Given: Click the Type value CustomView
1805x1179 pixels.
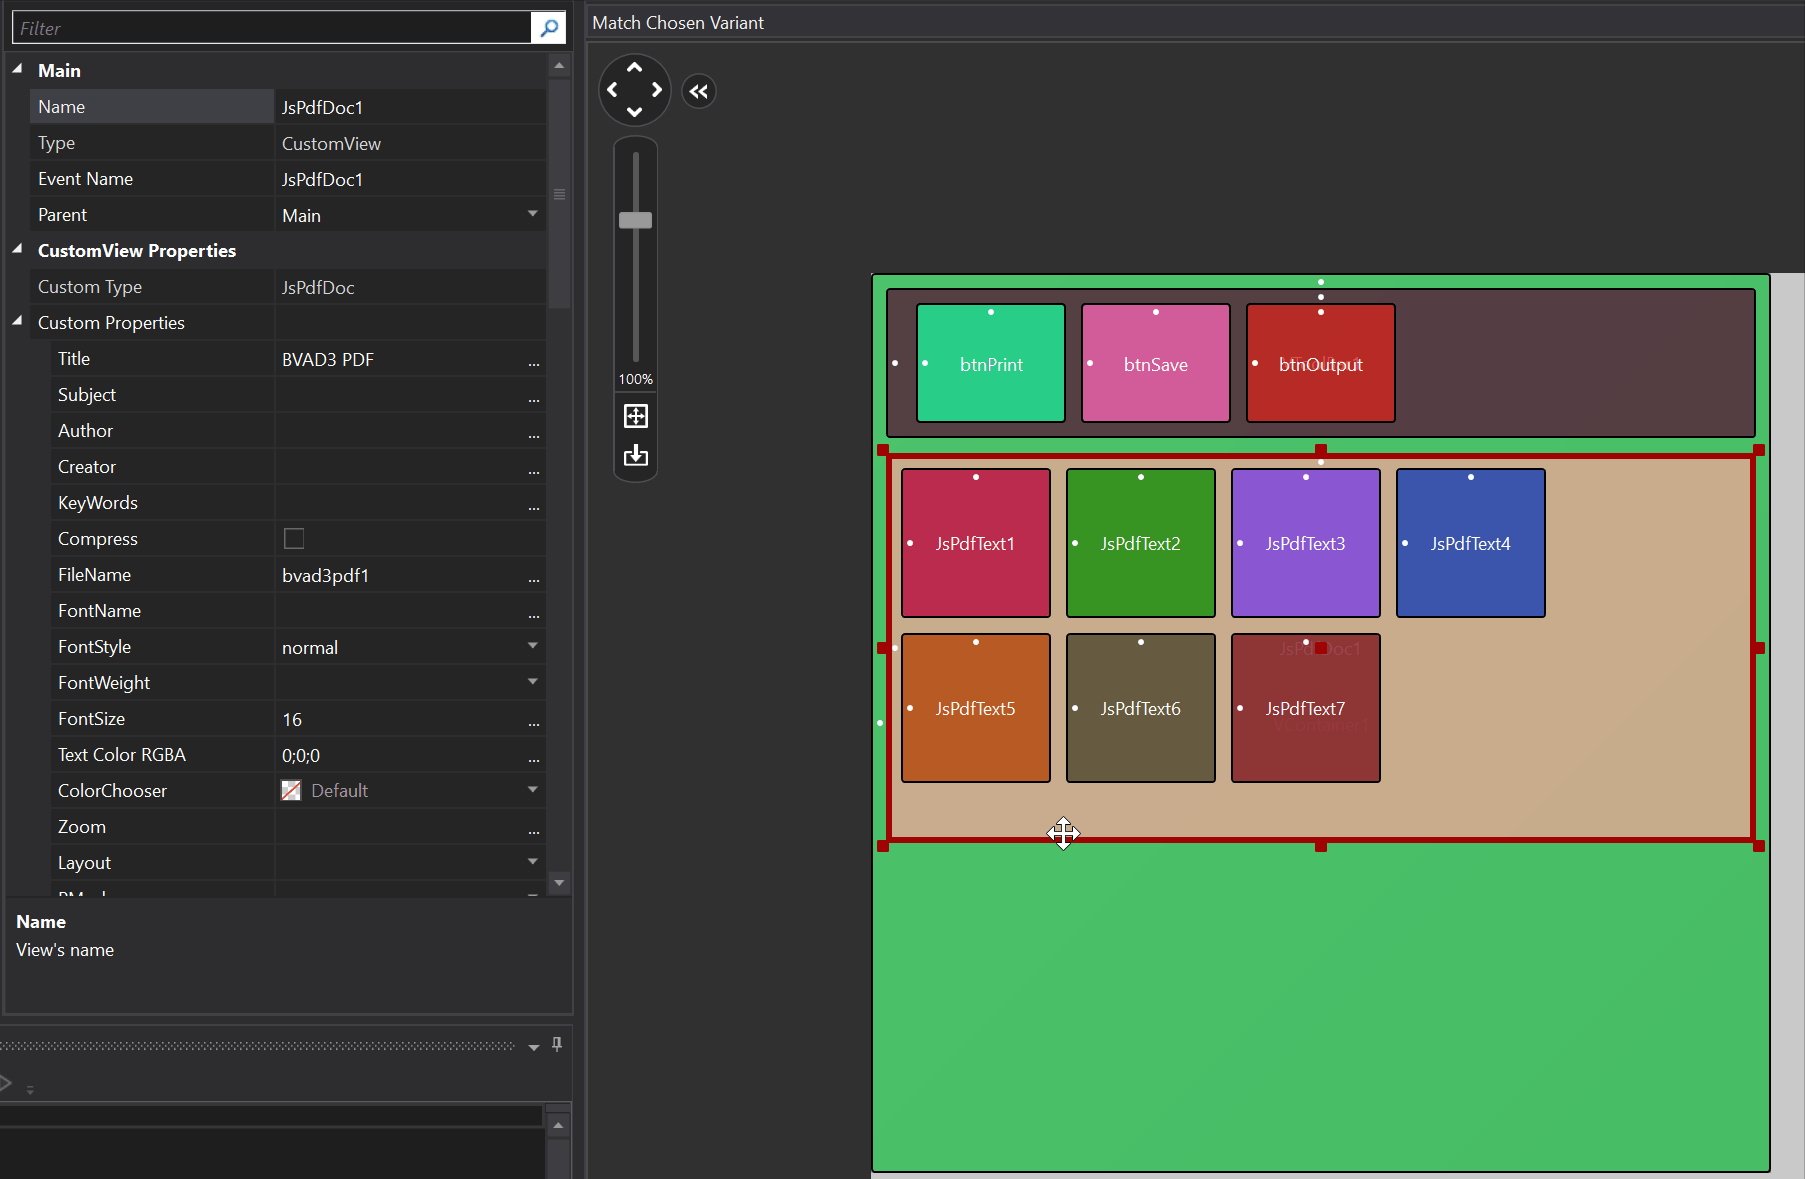Looking at the screenshot, I should (331, 144).
